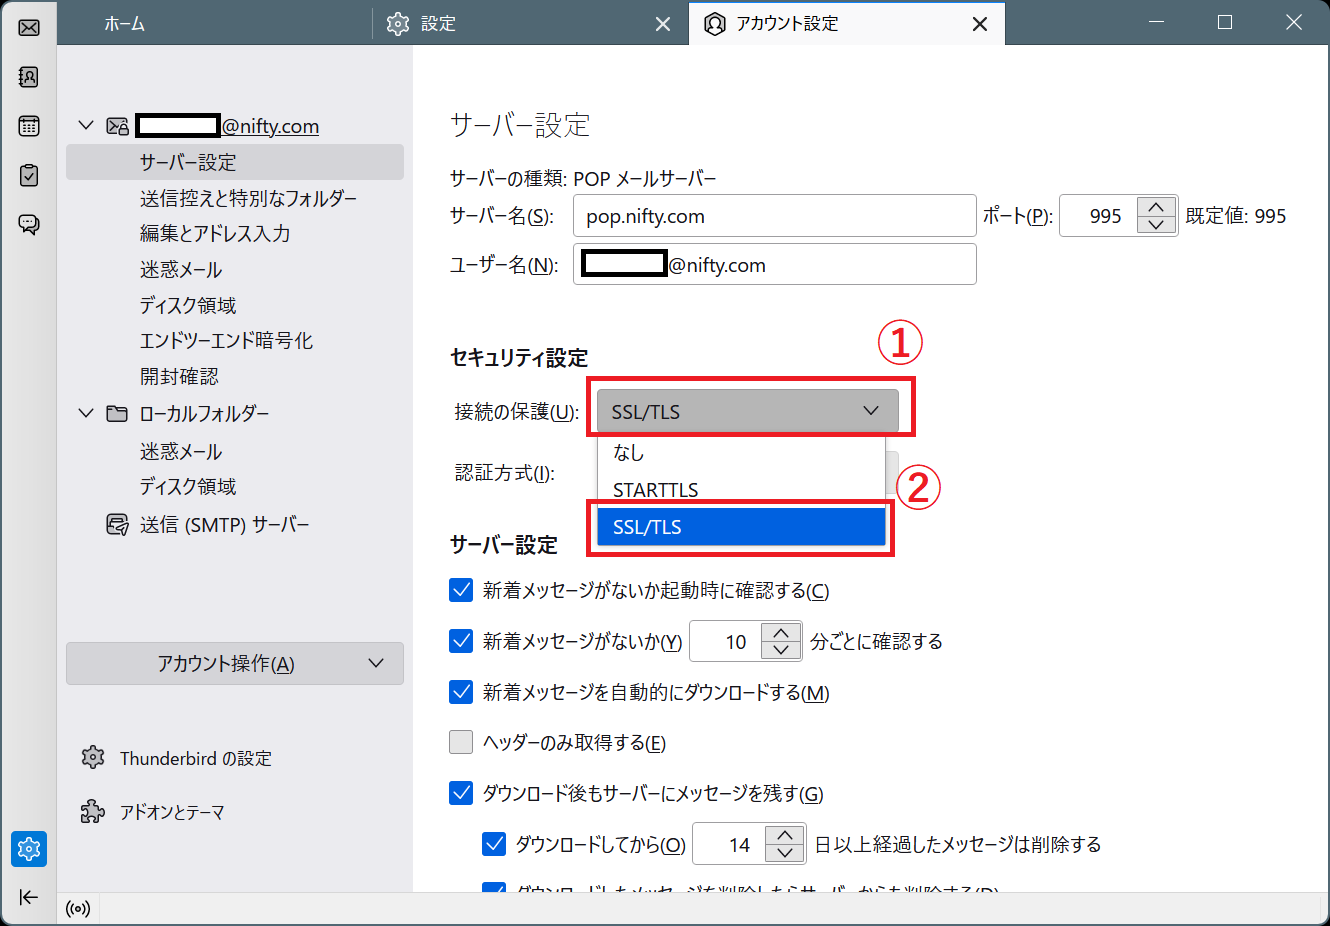Image resolution: width=1330 pixels, height=926 pixels.
Task: Uncheck 新着メッセージがないか起動時に確認する checkbox
Action: click(x=461, y=590)
